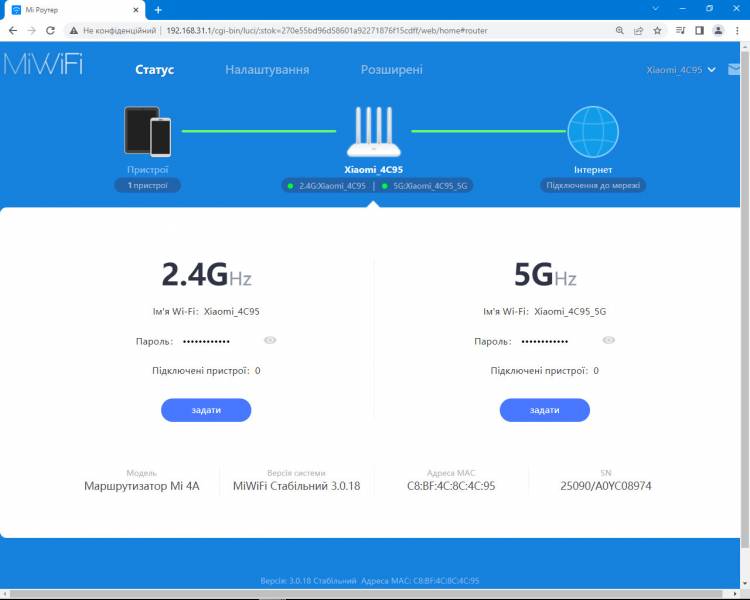Open the zoom magnifier icon in address bar
750x600 pixels.
click(619, 31)
